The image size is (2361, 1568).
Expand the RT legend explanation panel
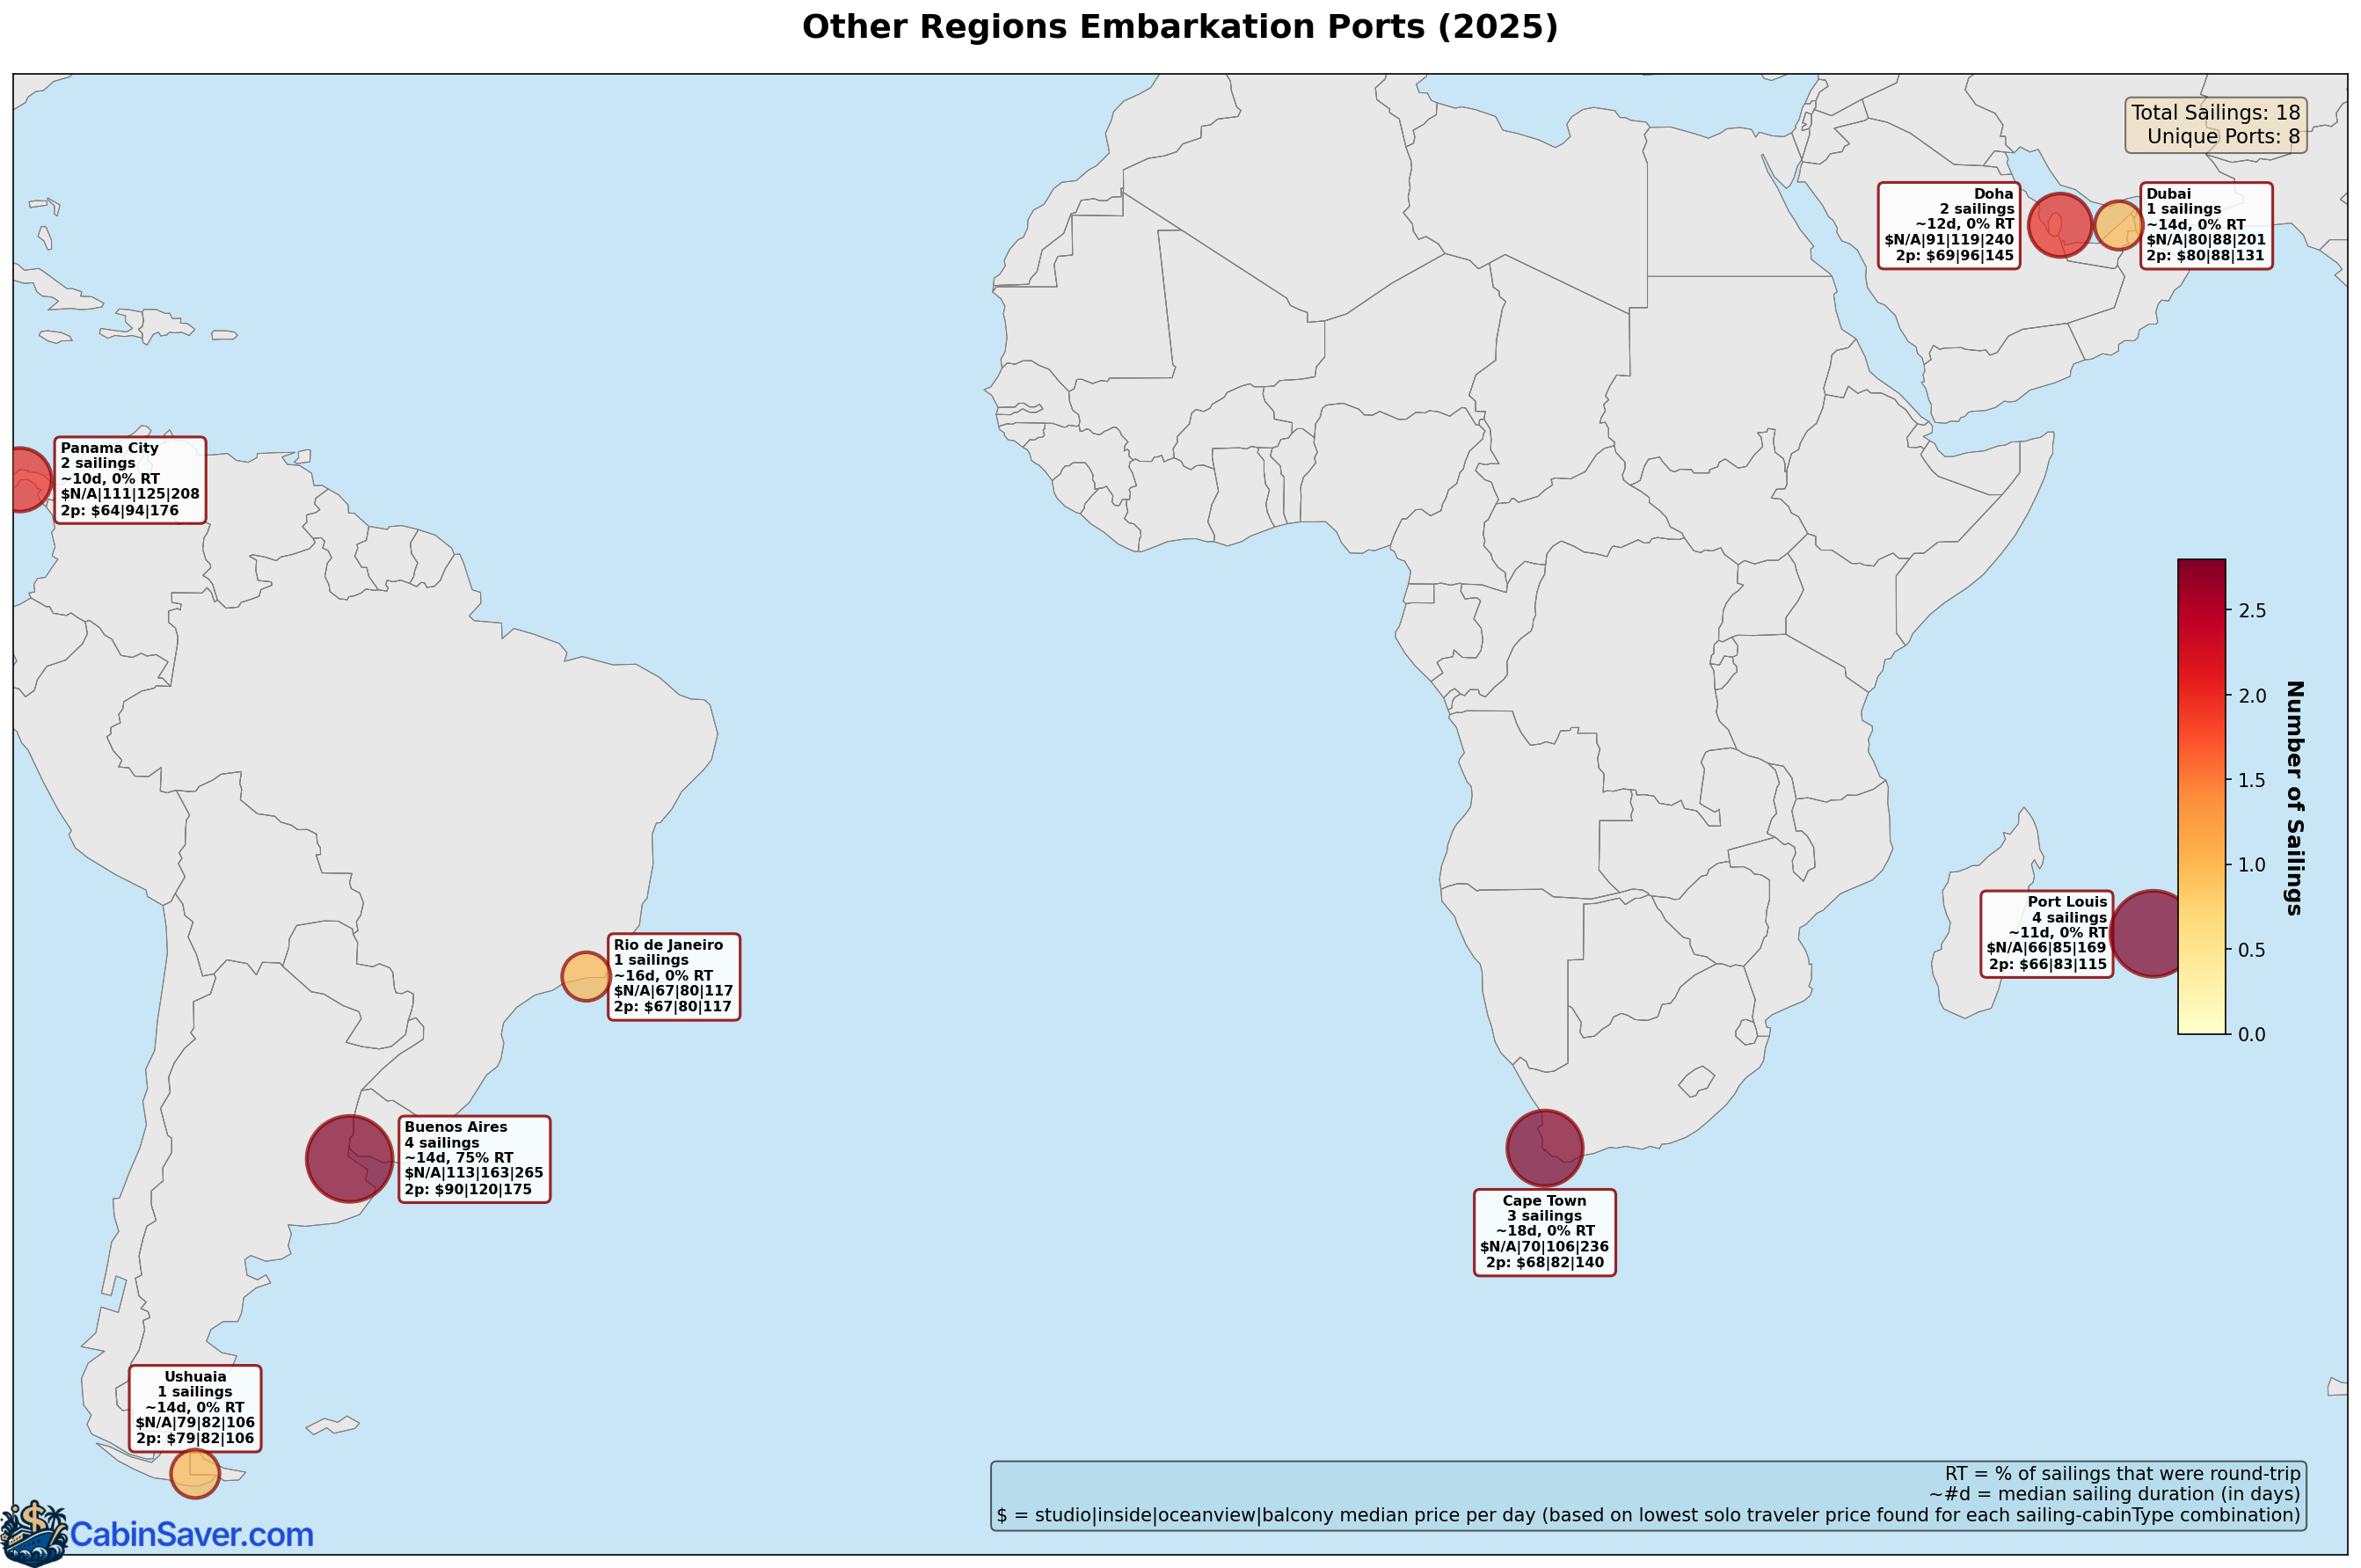click(1670, 1494)
